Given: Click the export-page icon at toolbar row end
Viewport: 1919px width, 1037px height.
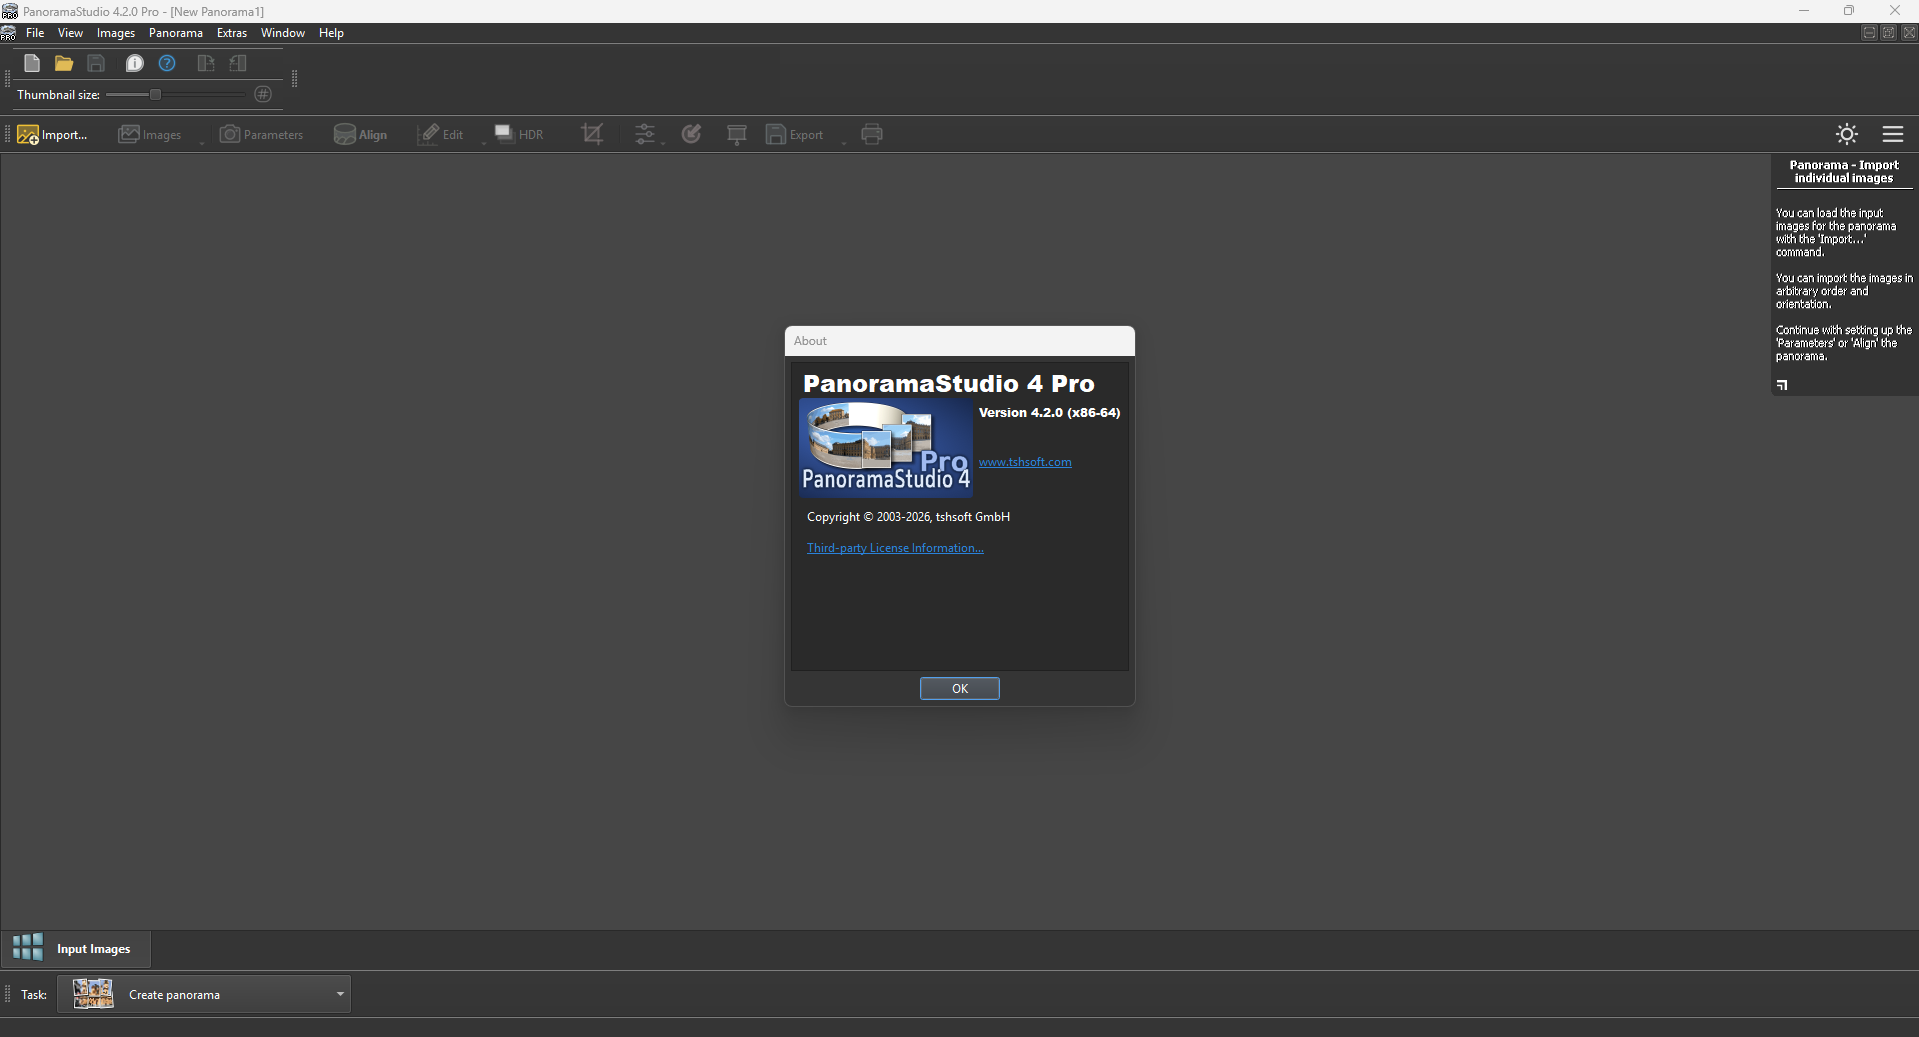Looking at the screenshot, I should pos(238,64).
